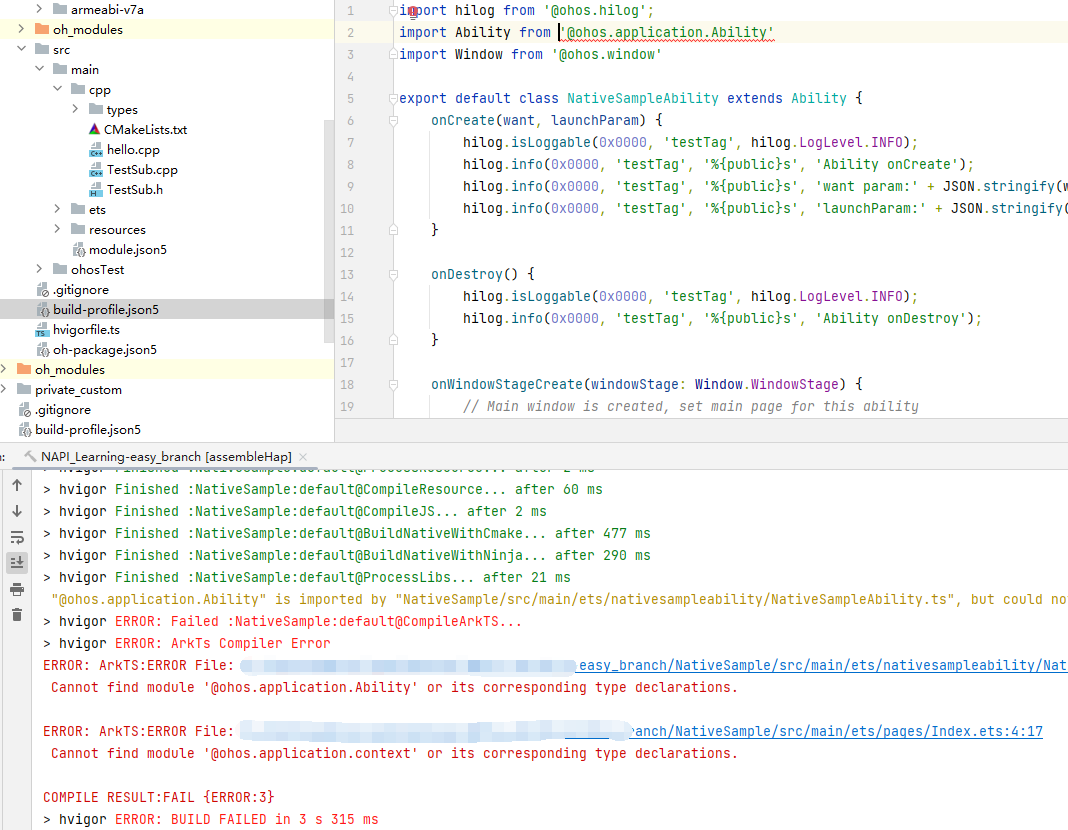This screenshot has height=830, width=1068.
Task: Toggle soft-wrap in the console
Action: click(x=17, y=536)
